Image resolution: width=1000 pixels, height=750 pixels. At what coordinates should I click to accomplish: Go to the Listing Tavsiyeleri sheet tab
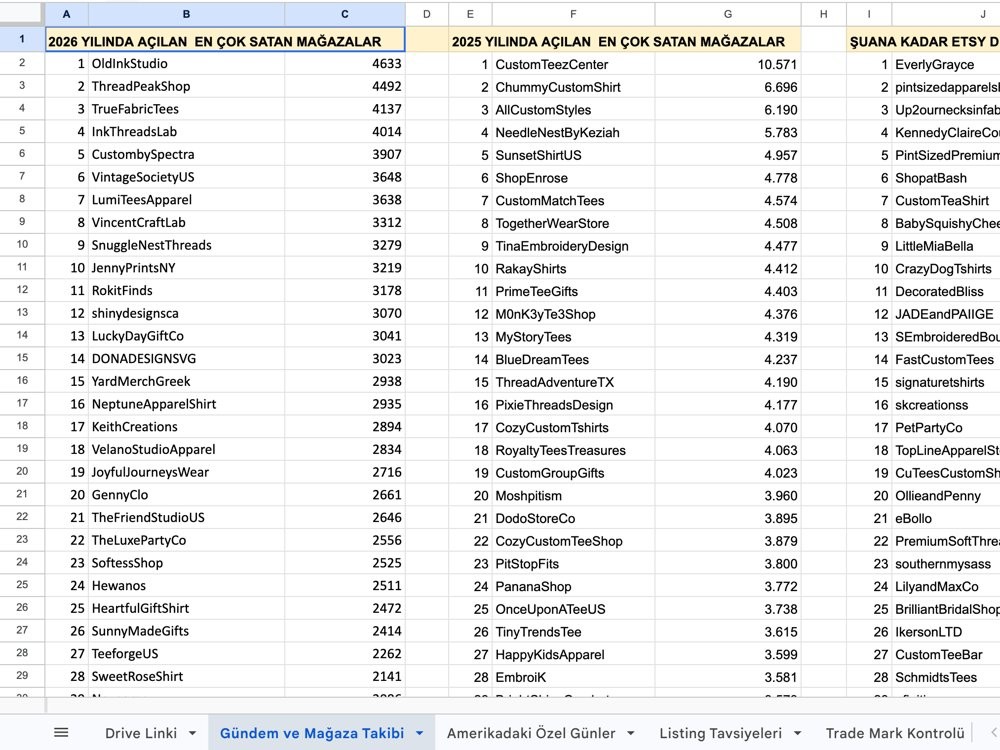(x=721, y=733)
